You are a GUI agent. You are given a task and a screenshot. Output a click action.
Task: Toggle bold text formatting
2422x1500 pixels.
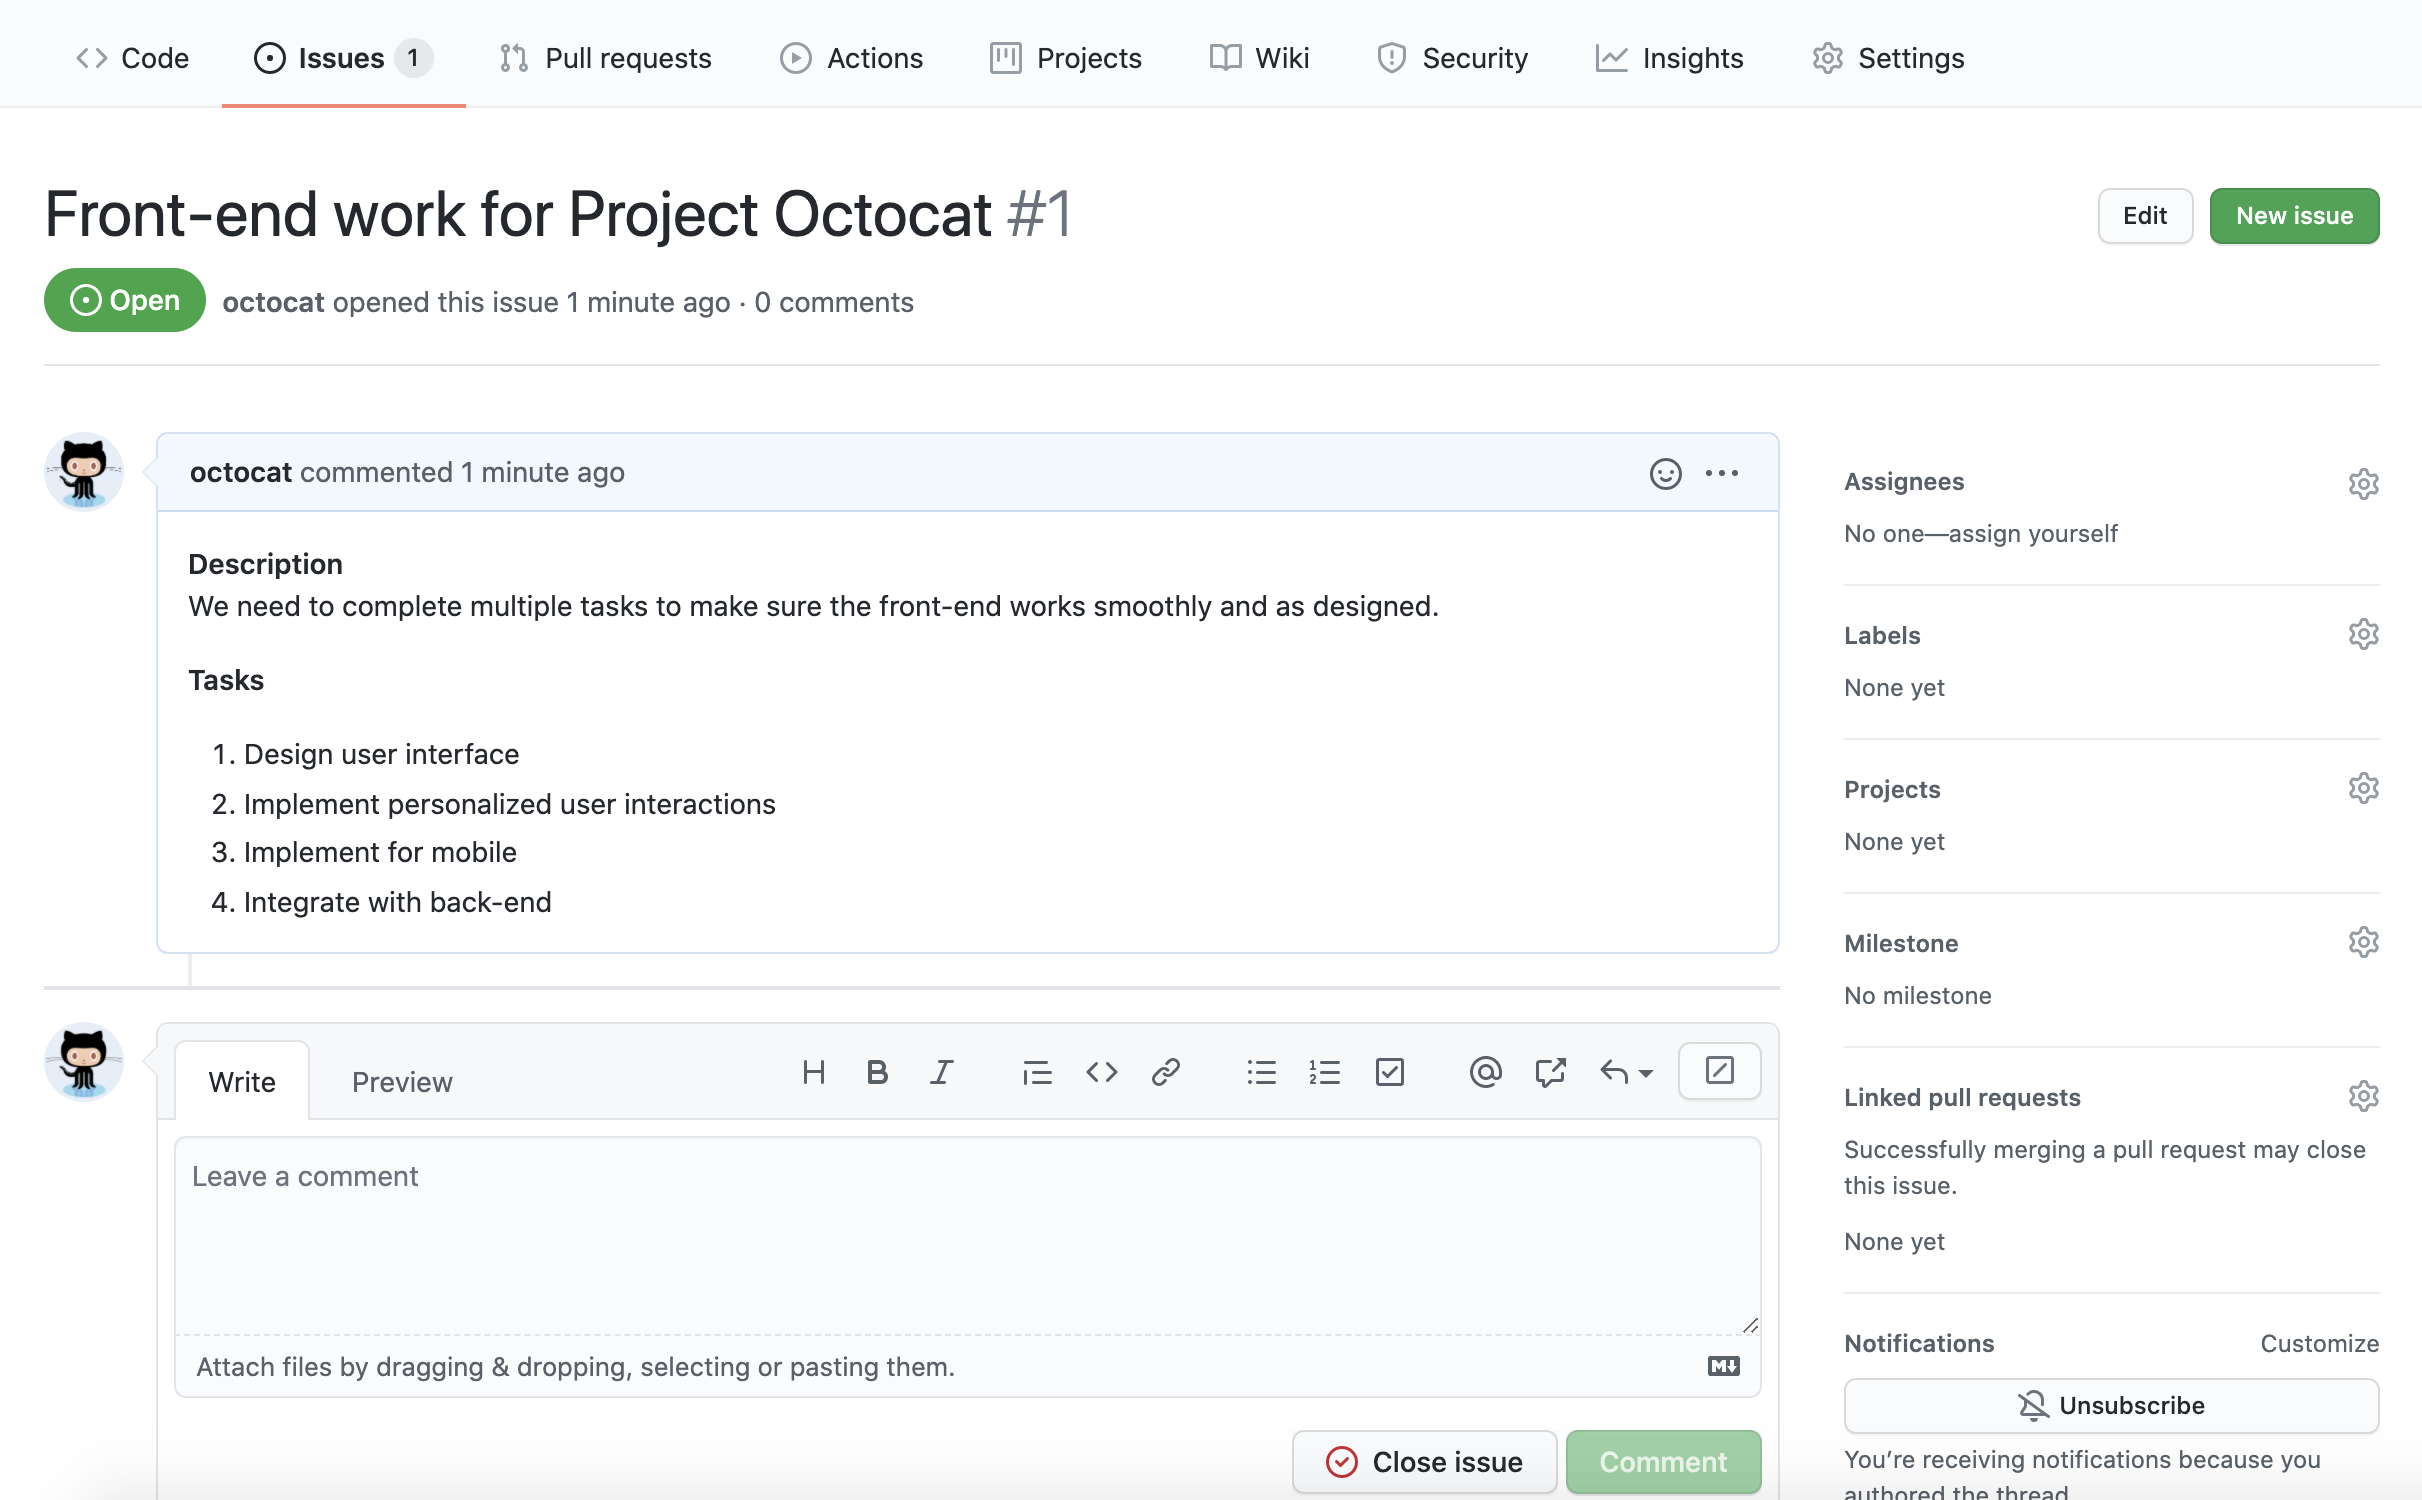[x=875, y=1069]
